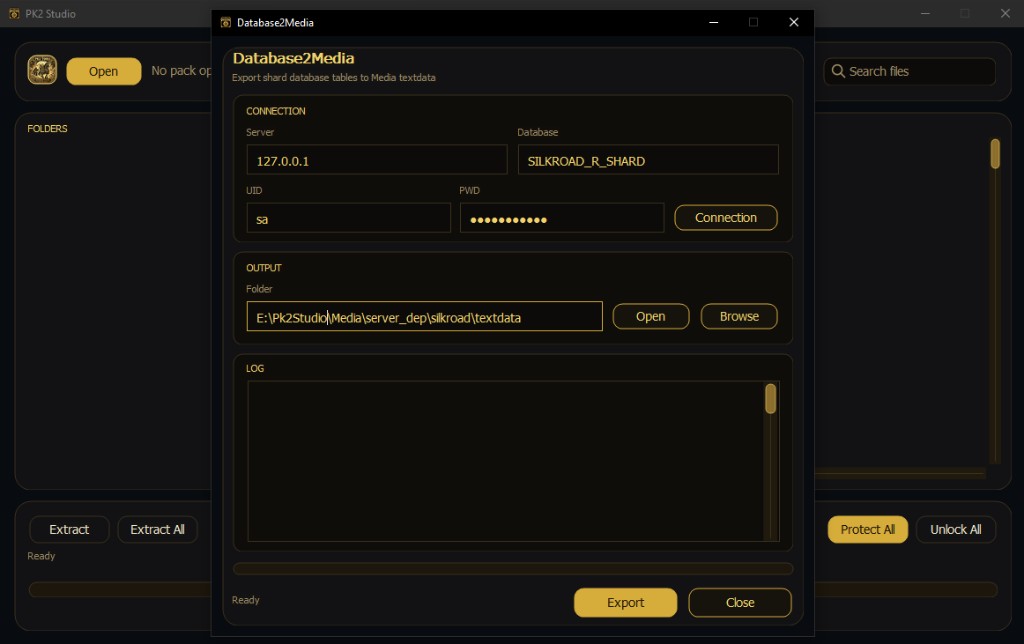Click the FOLDERS panel heading
This screenshot has width=1024, height=644.
pyautogui.click(x=47, y=129)
